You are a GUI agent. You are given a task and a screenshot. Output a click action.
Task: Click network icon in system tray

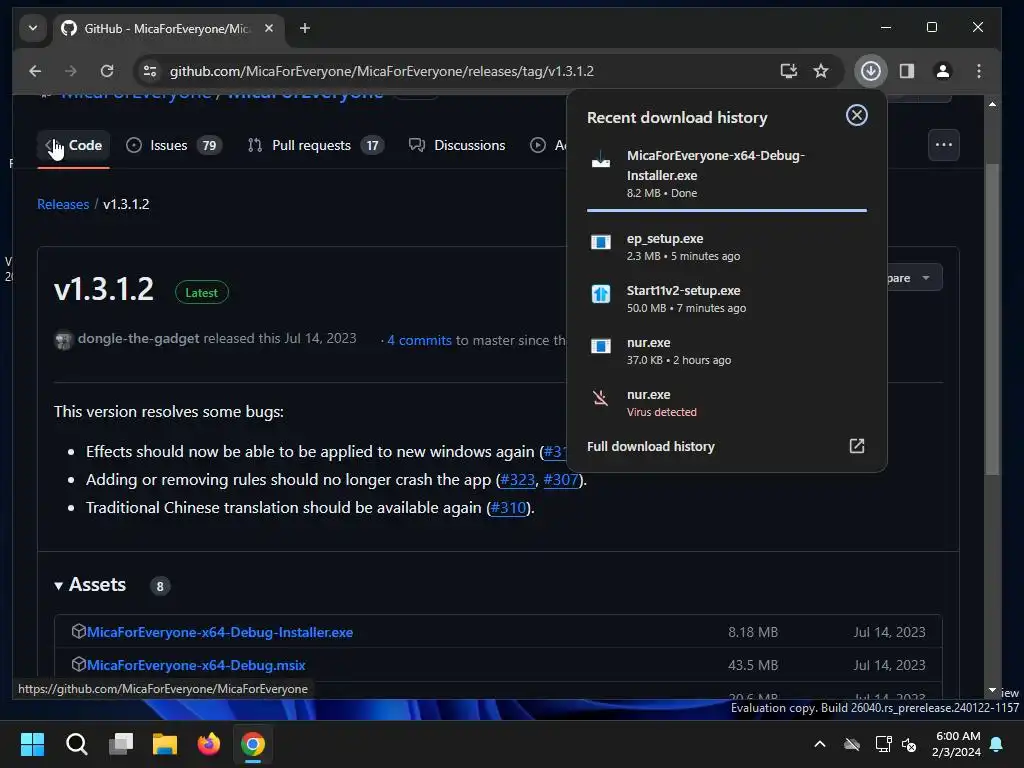coord(882,744)
